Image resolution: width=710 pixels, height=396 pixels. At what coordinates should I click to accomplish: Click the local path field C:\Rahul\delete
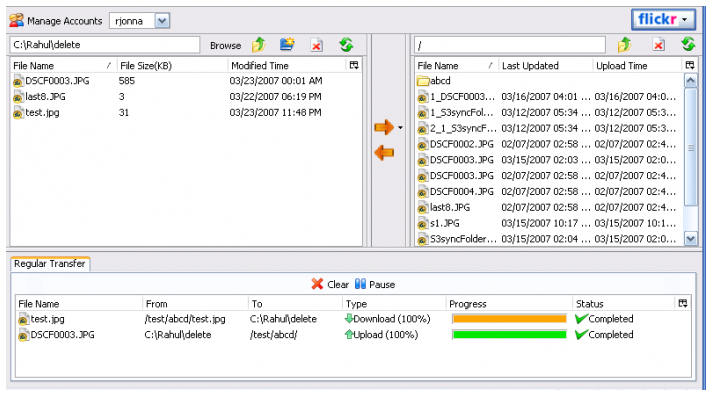pyautogui.click(x=105, y=45)
